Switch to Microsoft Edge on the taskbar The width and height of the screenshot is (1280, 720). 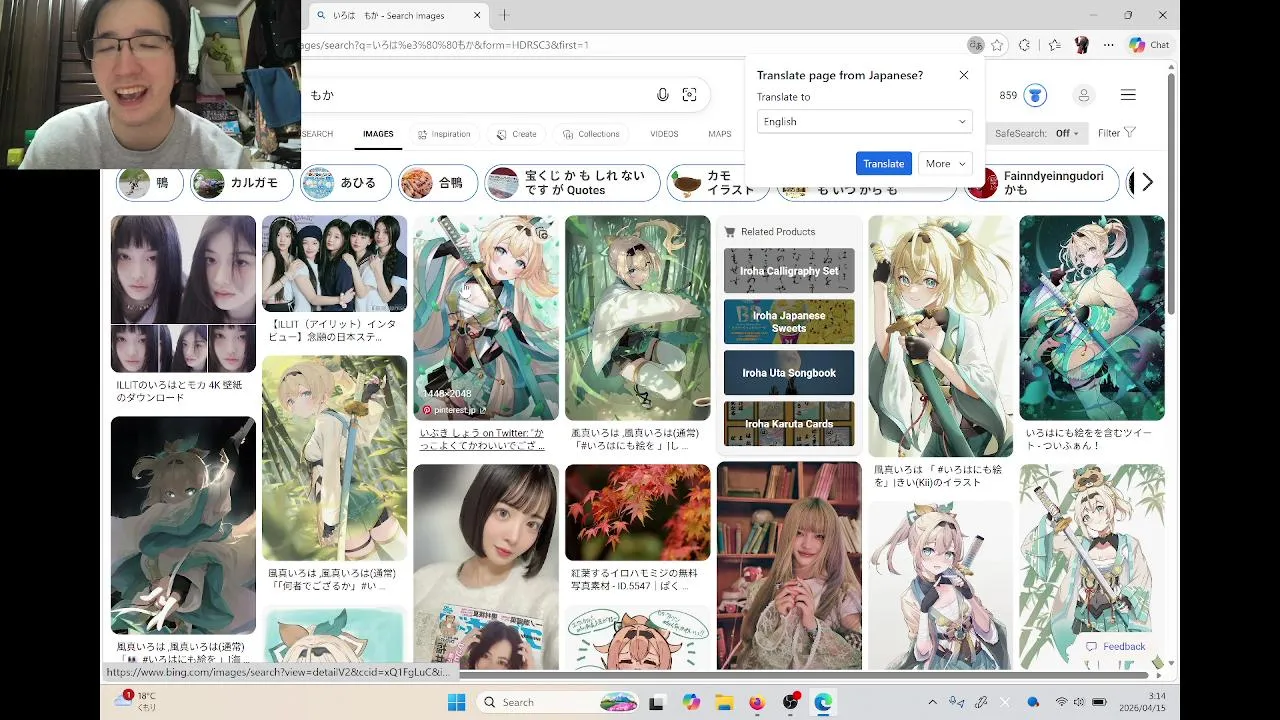coord(823,702)
